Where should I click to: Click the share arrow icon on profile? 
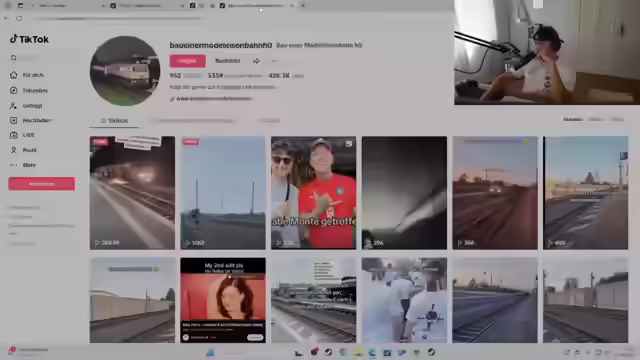click(256, 61)
